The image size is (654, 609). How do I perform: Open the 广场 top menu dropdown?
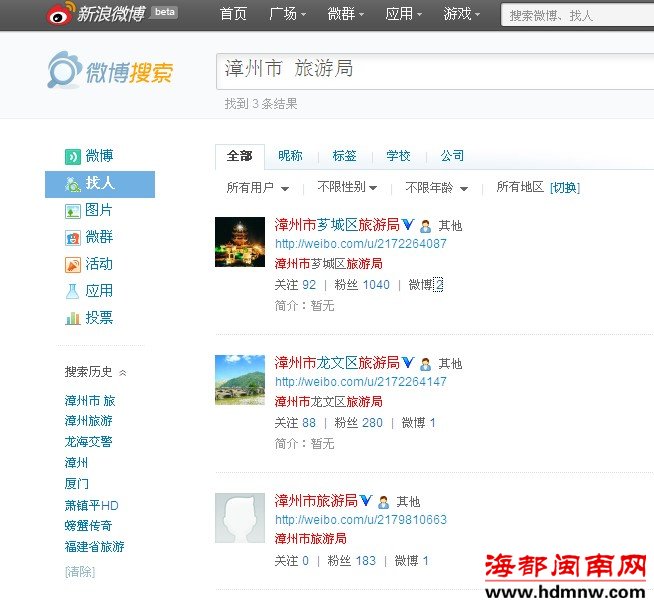(x=287, y=14)
